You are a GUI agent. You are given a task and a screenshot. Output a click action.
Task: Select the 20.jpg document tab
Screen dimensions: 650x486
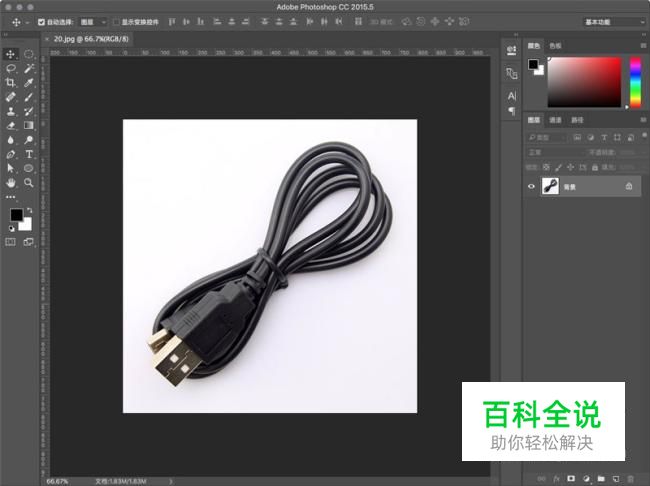91,39
